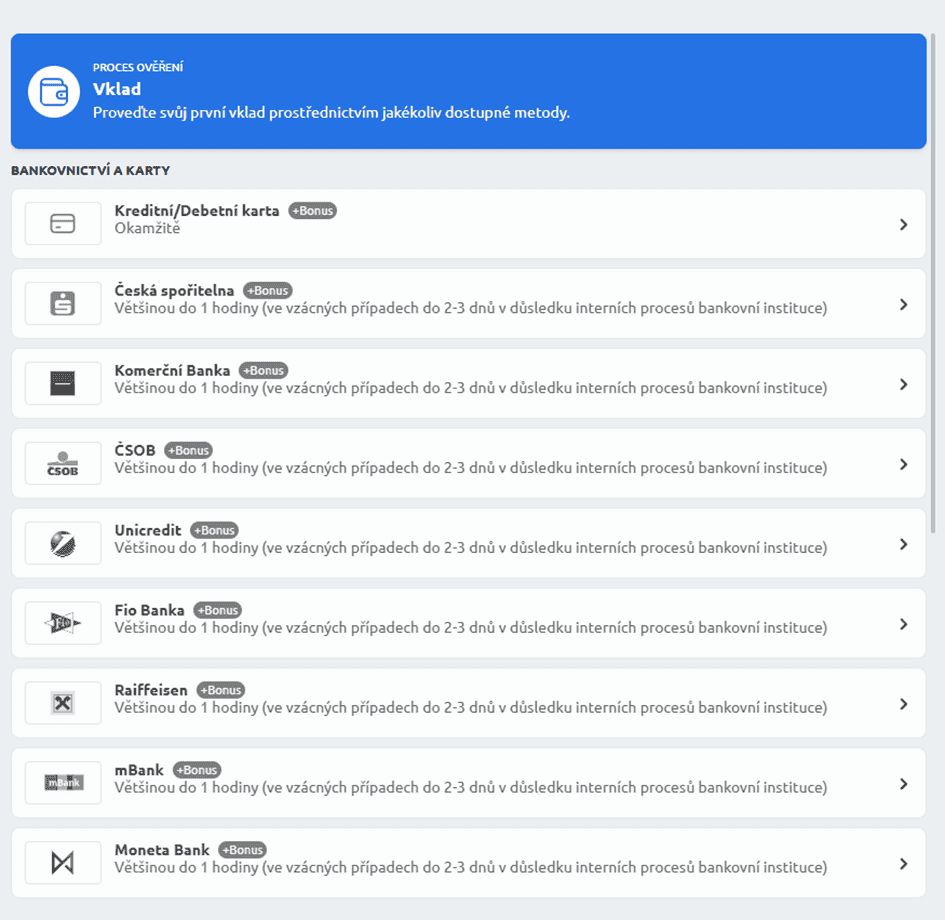The height and width of the screenshot is (920, 945).
Task: Click the Fio Banka name label
Action: point(149,610)
